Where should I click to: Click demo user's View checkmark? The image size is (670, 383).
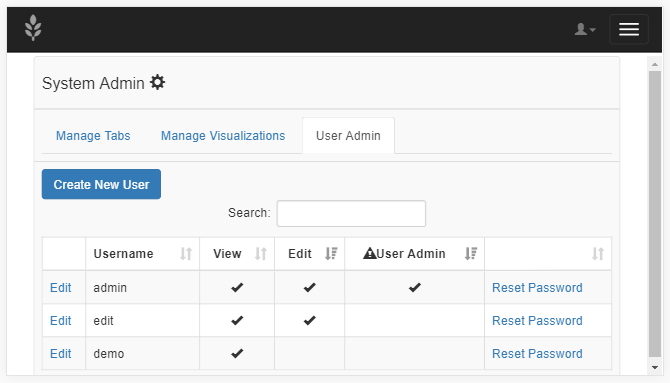[x=237, y=353]
